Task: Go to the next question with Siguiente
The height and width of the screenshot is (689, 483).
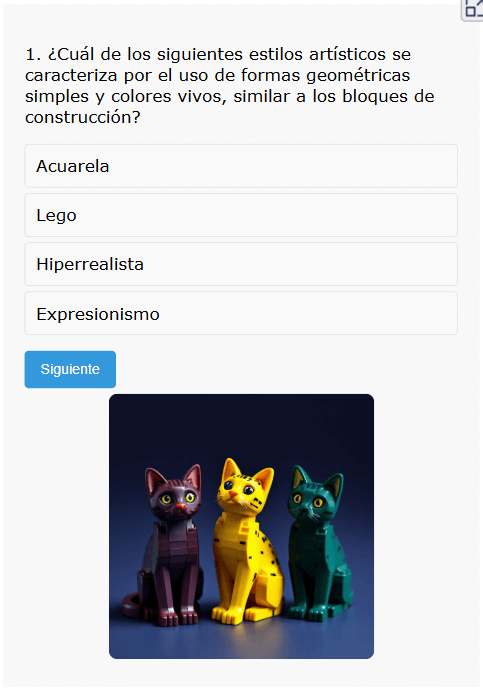Action: [70, 370]
